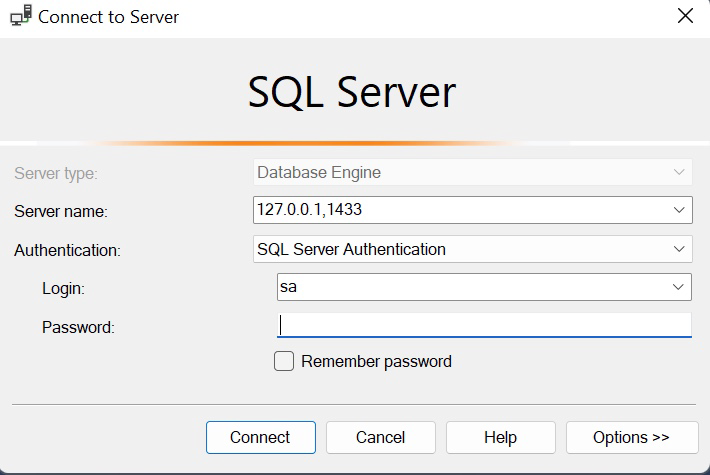Expand the Login dropdown arrow

[x=679, y=288]
